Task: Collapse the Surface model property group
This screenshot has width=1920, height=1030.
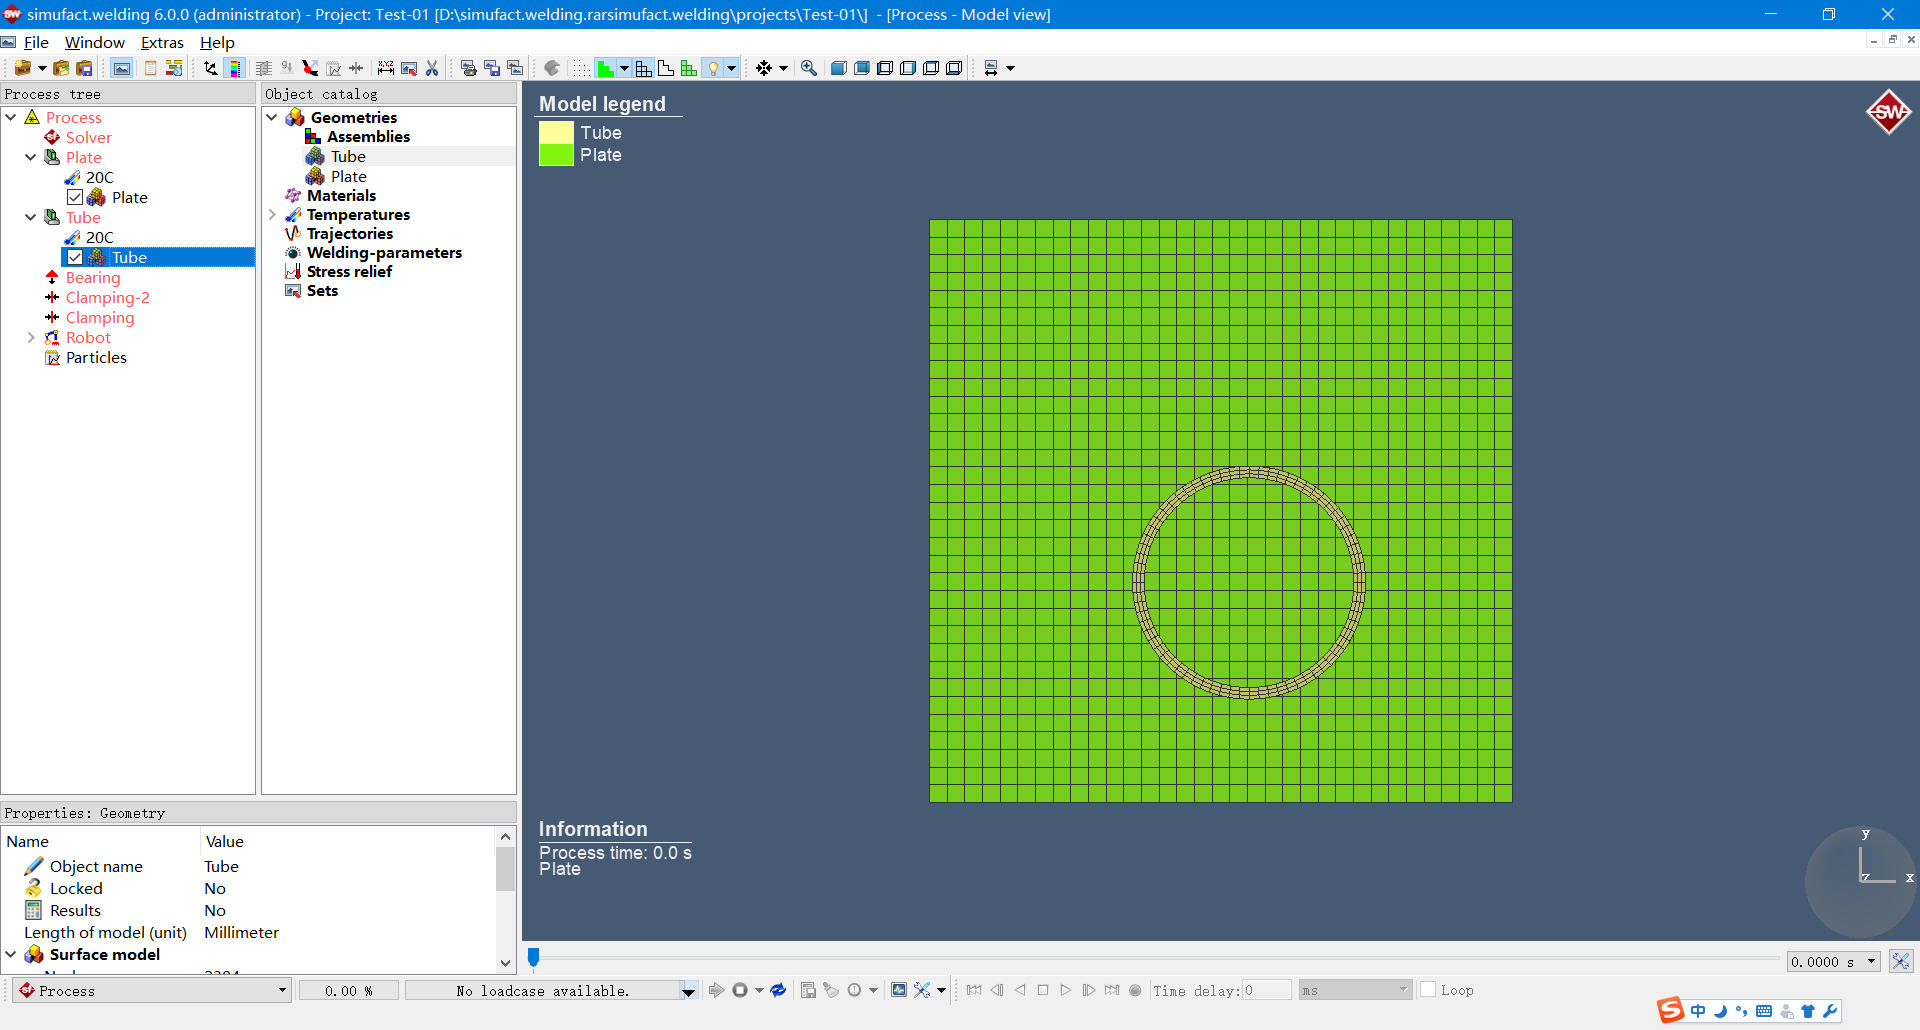Action: 11,954
